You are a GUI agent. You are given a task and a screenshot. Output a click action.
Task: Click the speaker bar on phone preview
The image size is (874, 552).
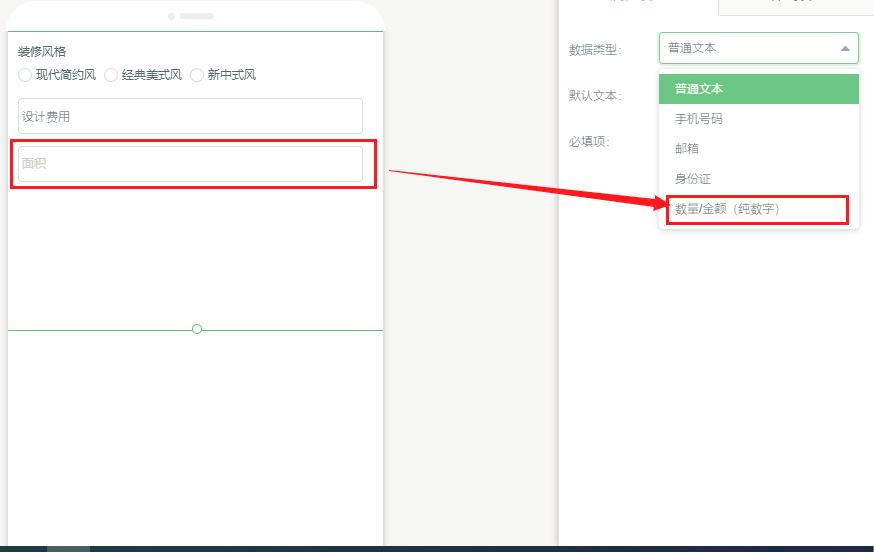click(x=196, y=16)
